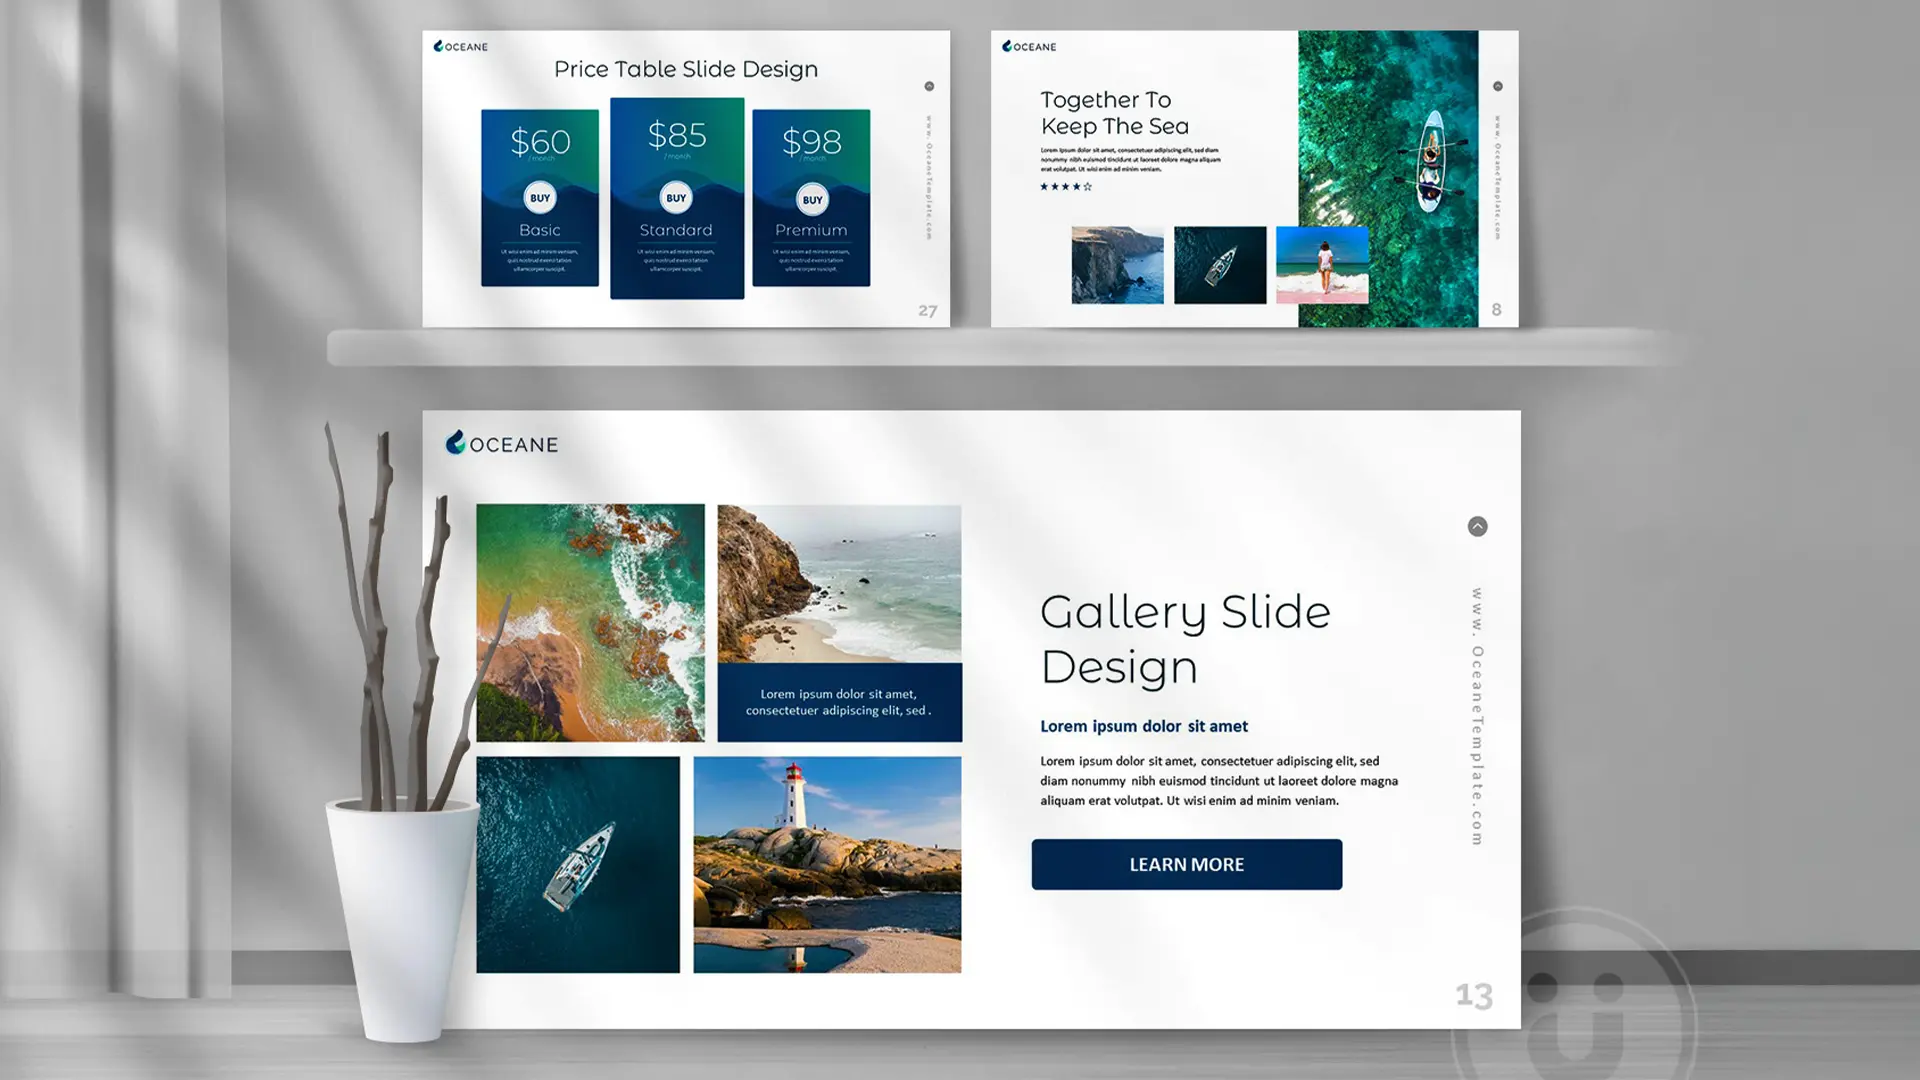
Task: Click the Oceane logo on the price table slide
Action: pos(461,46)
